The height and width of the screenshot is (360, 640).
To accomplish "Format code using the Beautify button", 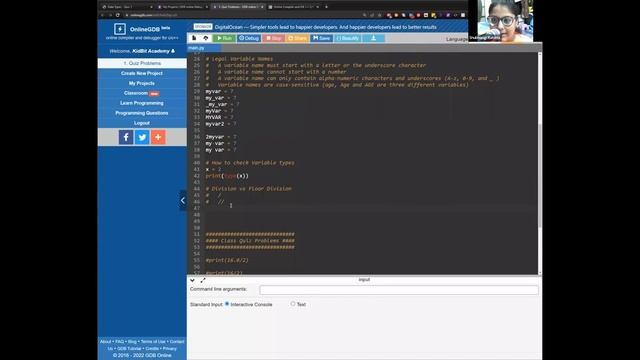I will pos(348,38).
